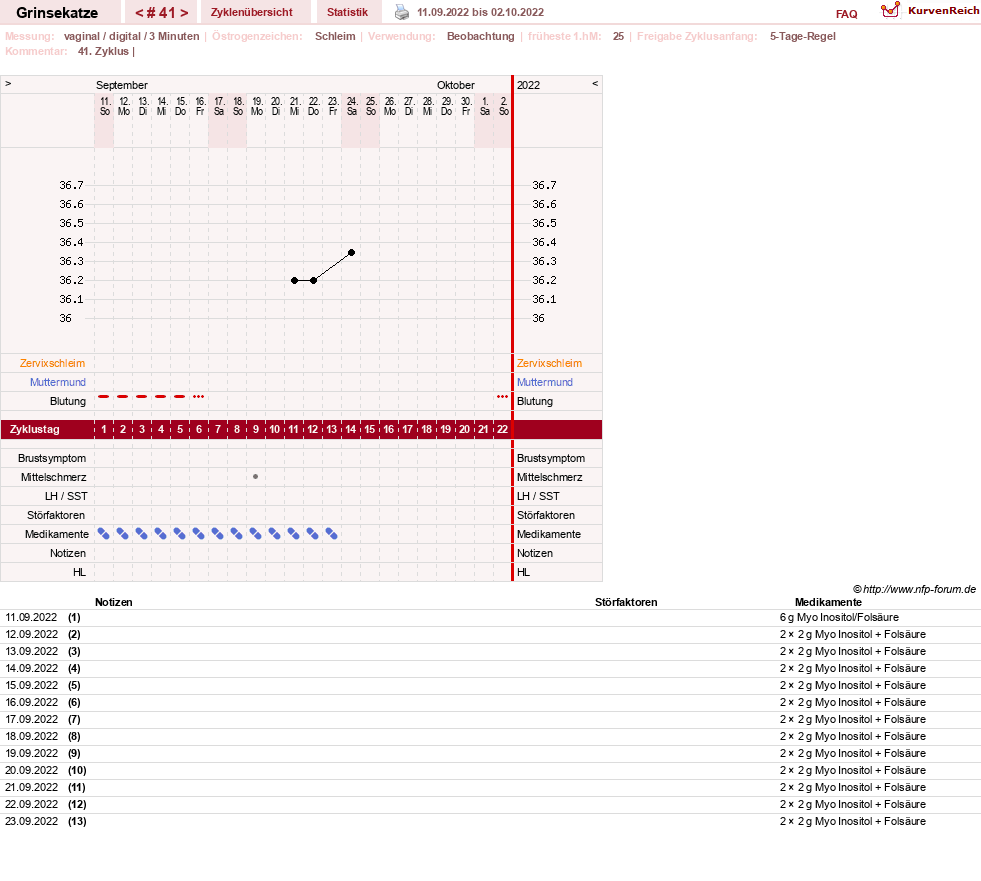The width and height of the screenshot is (981, 881).
Task: Click the bleeding dash marker on cycle day 1
Action: click(104, 397)
